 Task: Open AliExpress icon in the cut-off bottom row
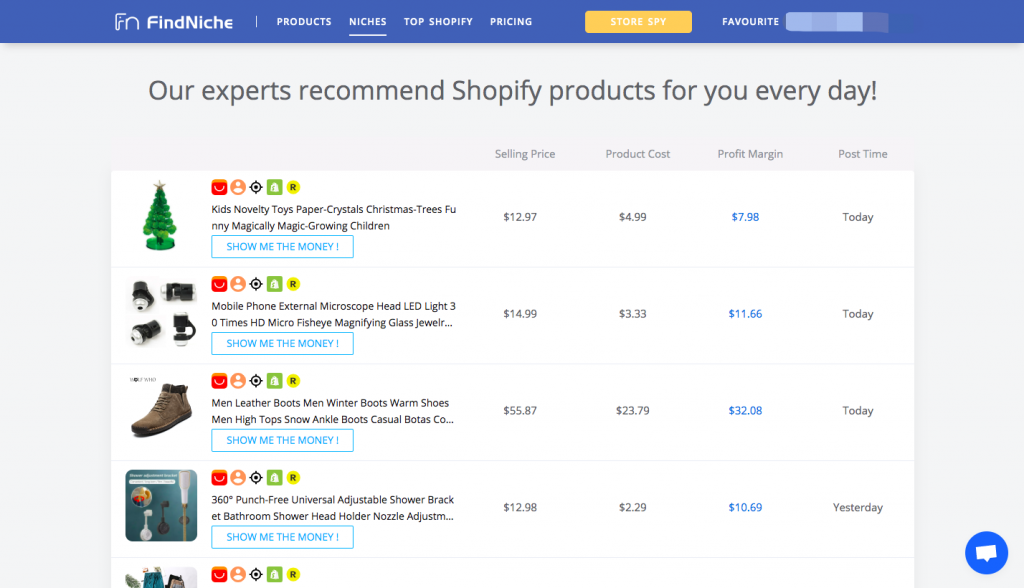point(219,574)
